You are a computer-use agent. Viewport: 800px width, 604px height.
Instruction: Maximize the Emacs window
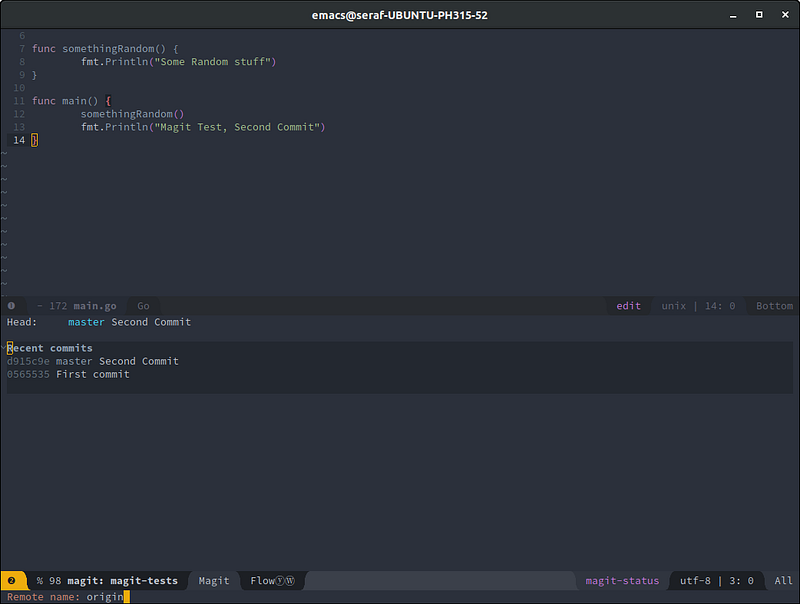pos(759,15)
